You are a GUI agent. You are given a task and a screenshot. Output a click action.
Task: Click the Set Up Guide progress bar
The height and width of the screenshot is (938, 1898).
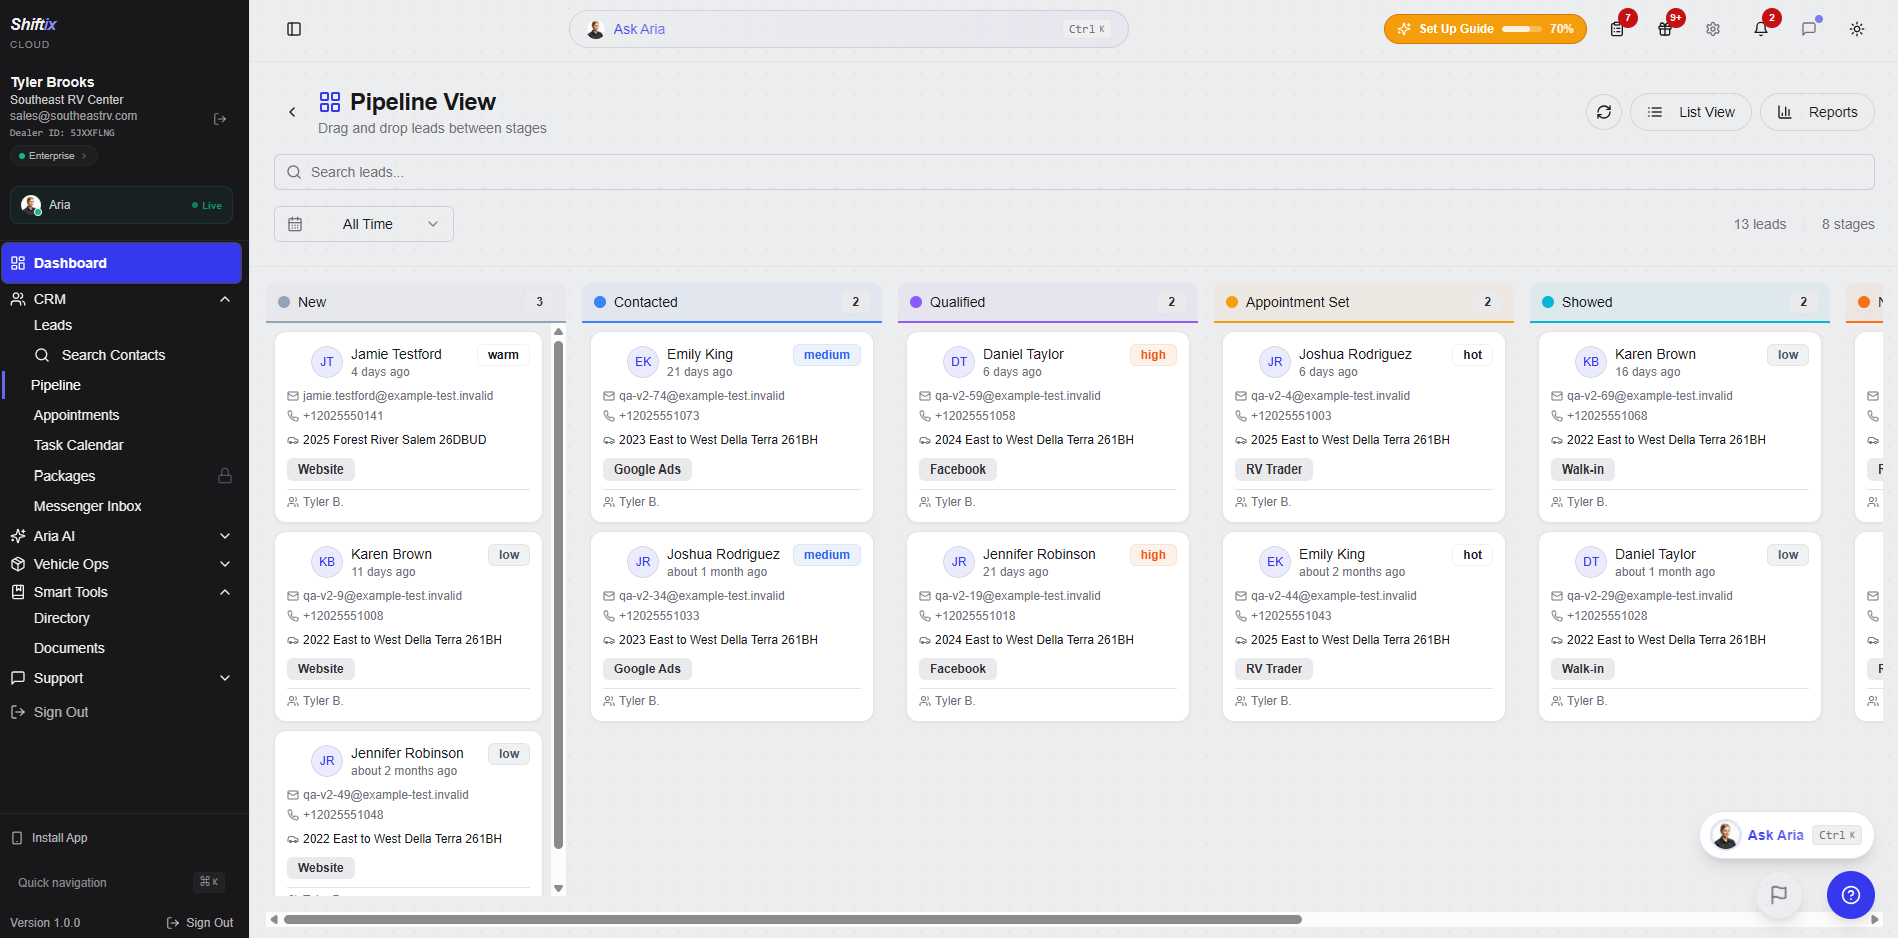1522,29
